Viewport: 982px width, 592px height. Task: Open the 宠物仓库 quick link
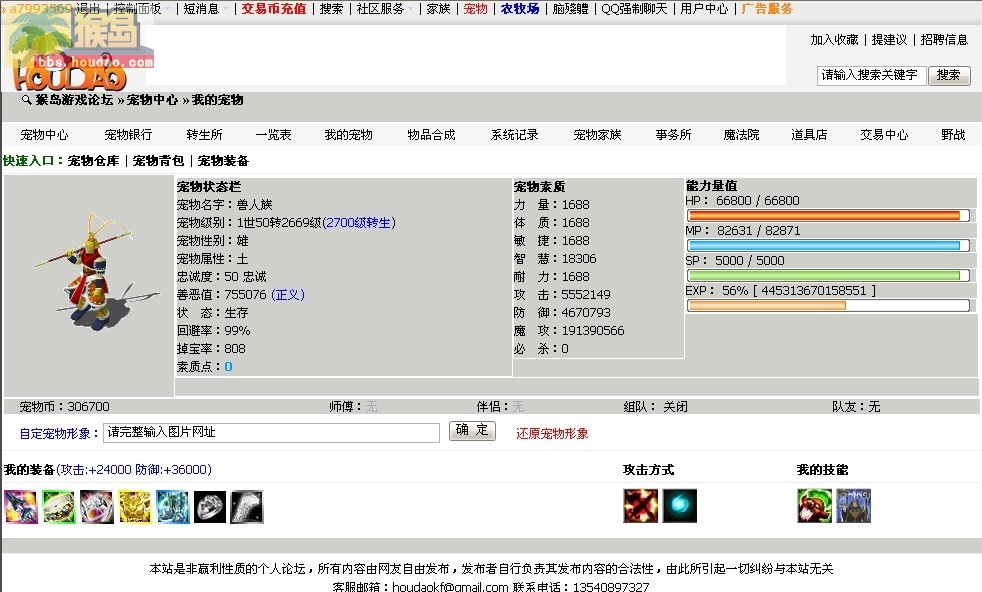click(93, 161)
